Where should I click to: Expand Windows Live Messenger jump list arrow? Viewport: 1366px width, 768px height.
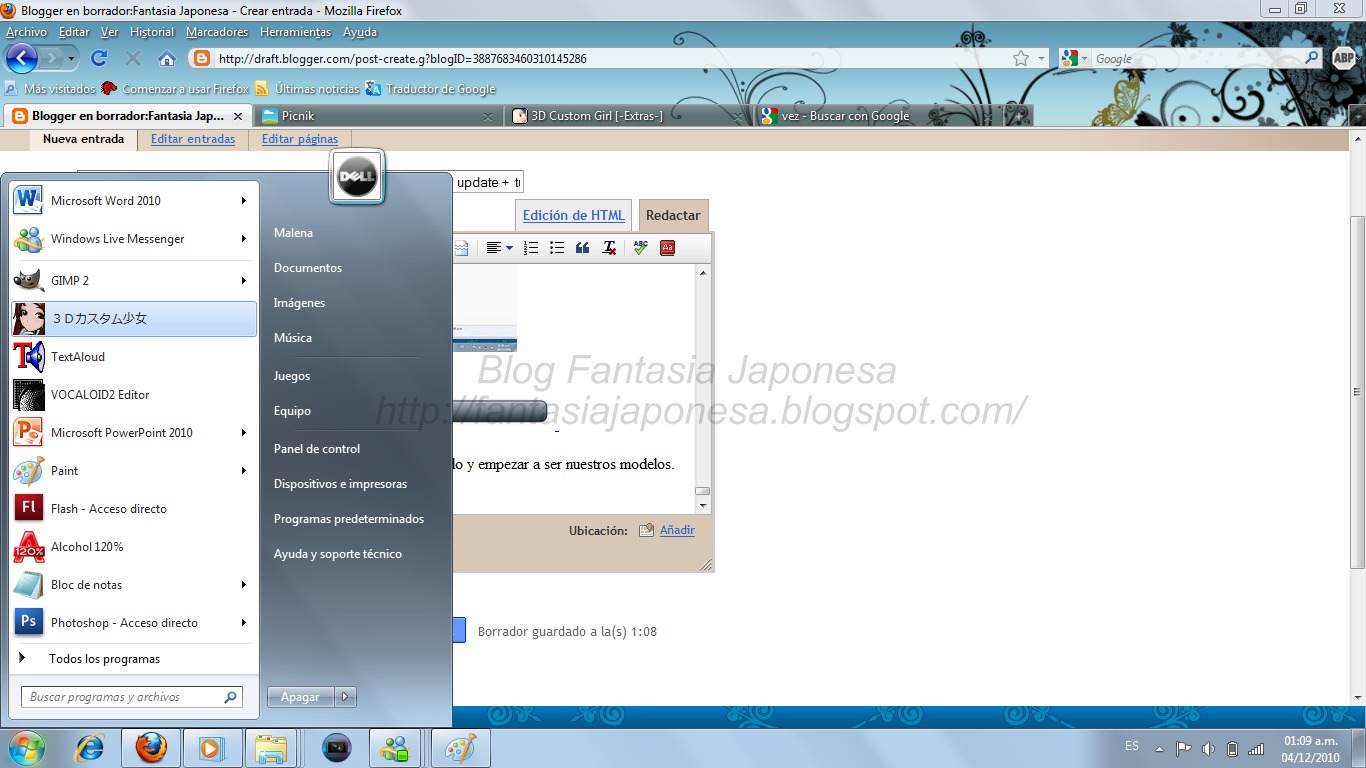point(244,239)
